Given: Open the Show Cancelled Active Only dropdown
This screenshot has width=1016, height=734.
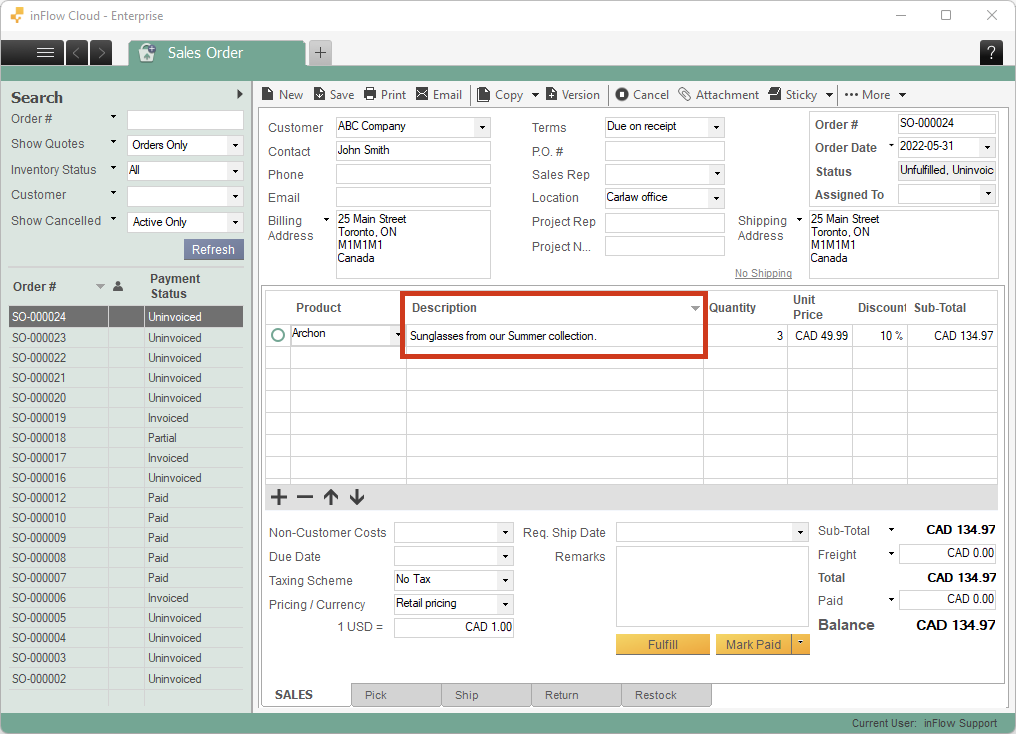Looking at the screenshot, I should [235, 223].
